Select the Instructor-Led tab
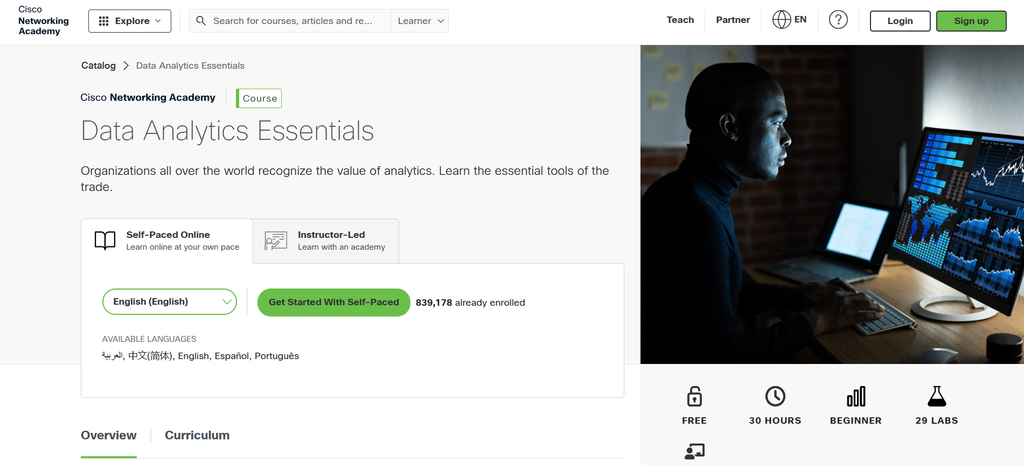The height and width of the screenshot is (465, 1024). (325, 241)
